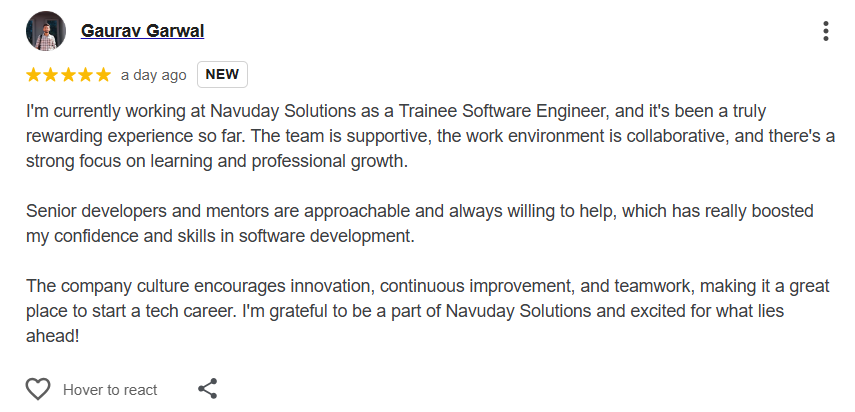Image resolution: width=855 pixels, height=412 pixels.
Task: Click the second gold rating star
Action: tap(51, 75)
